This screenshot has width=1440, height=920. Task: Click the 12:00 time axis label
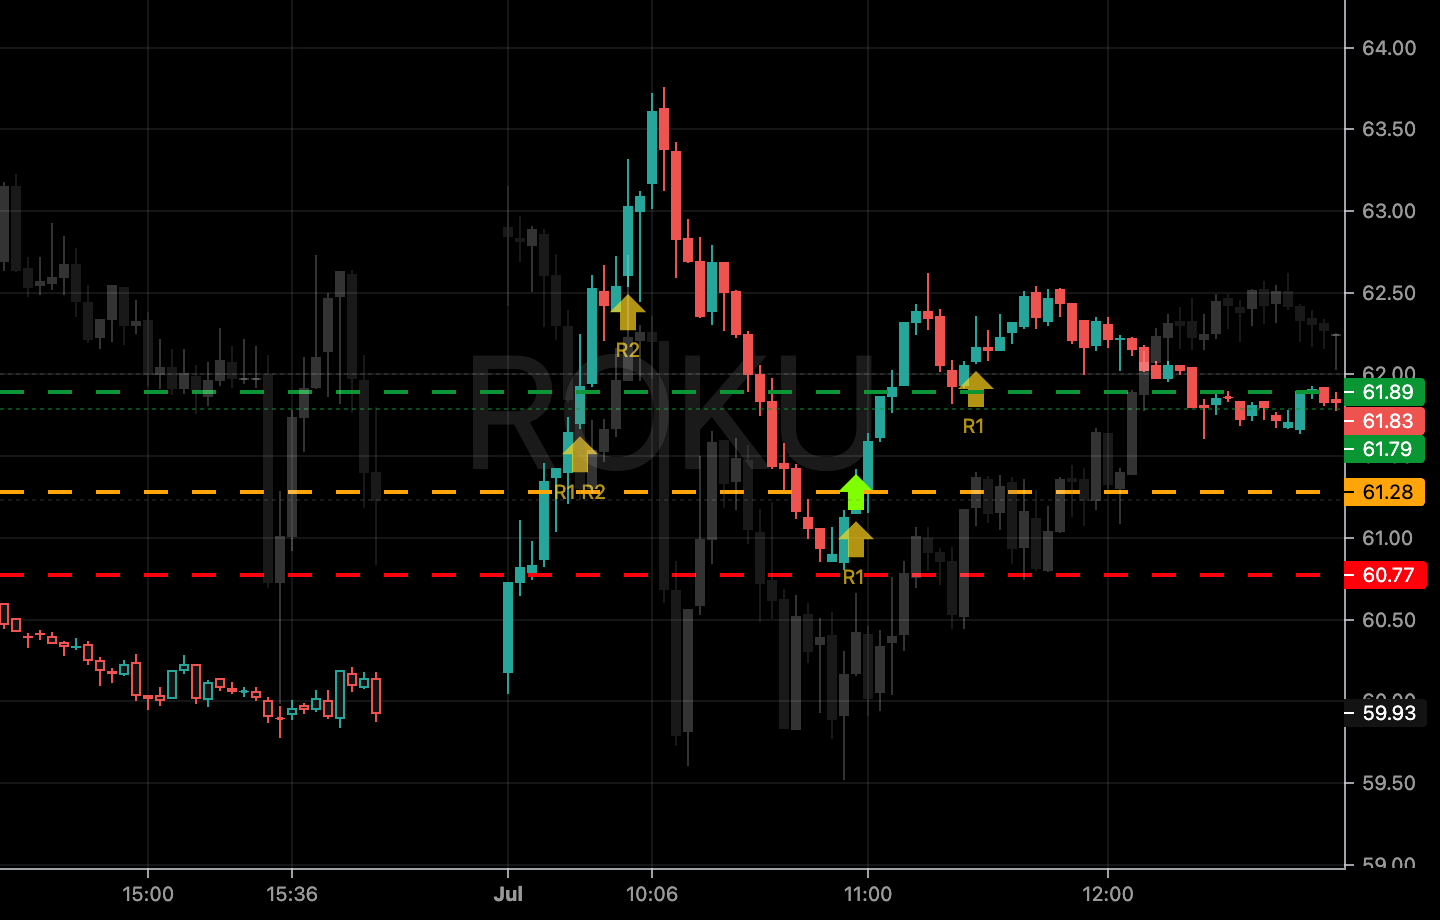(1108, 894)
